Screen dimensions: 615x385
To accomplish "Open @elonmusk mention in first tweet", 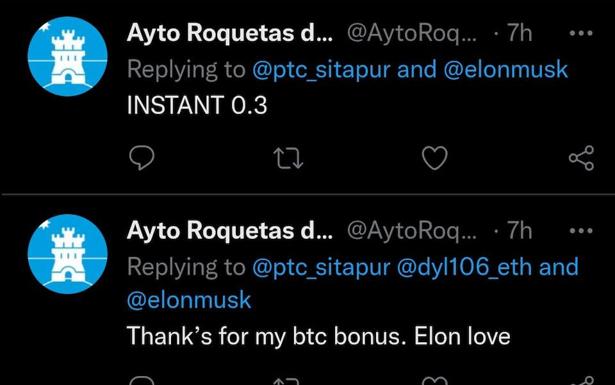I will 506,69.
